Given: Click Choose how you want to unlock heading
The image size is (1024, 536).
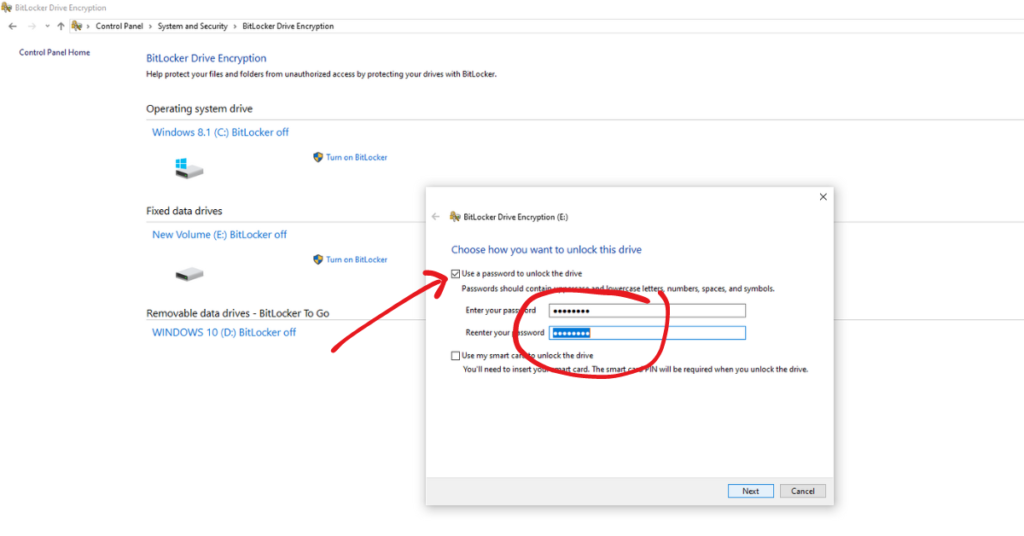Looking at the screenshot, I should tap(546, 249).
